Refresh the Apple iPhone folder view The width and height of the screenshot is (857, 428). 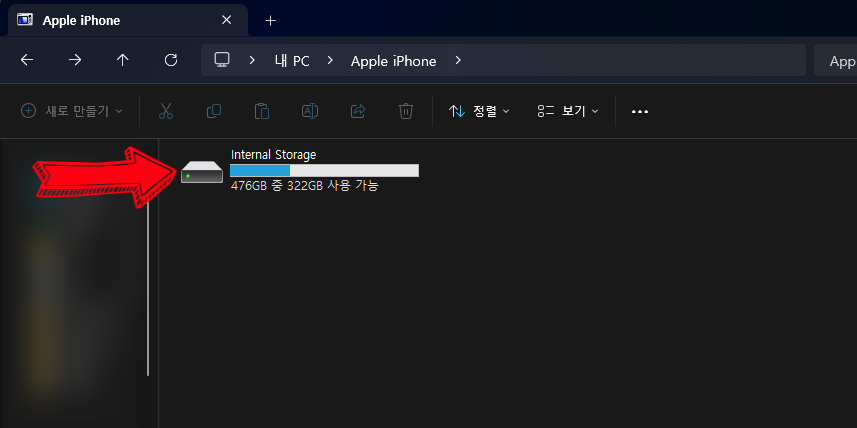click(171, 60)
